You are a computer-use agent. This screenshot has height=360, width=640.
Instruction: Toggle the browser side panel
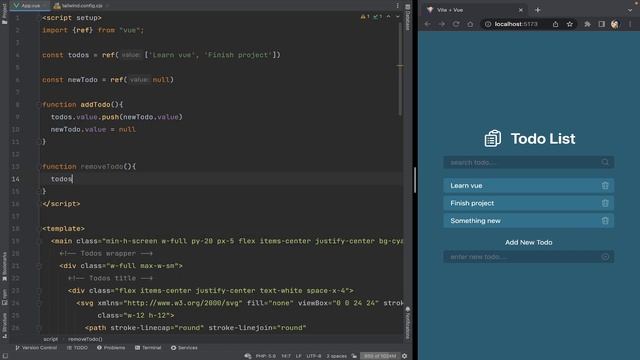coord(602,24)
